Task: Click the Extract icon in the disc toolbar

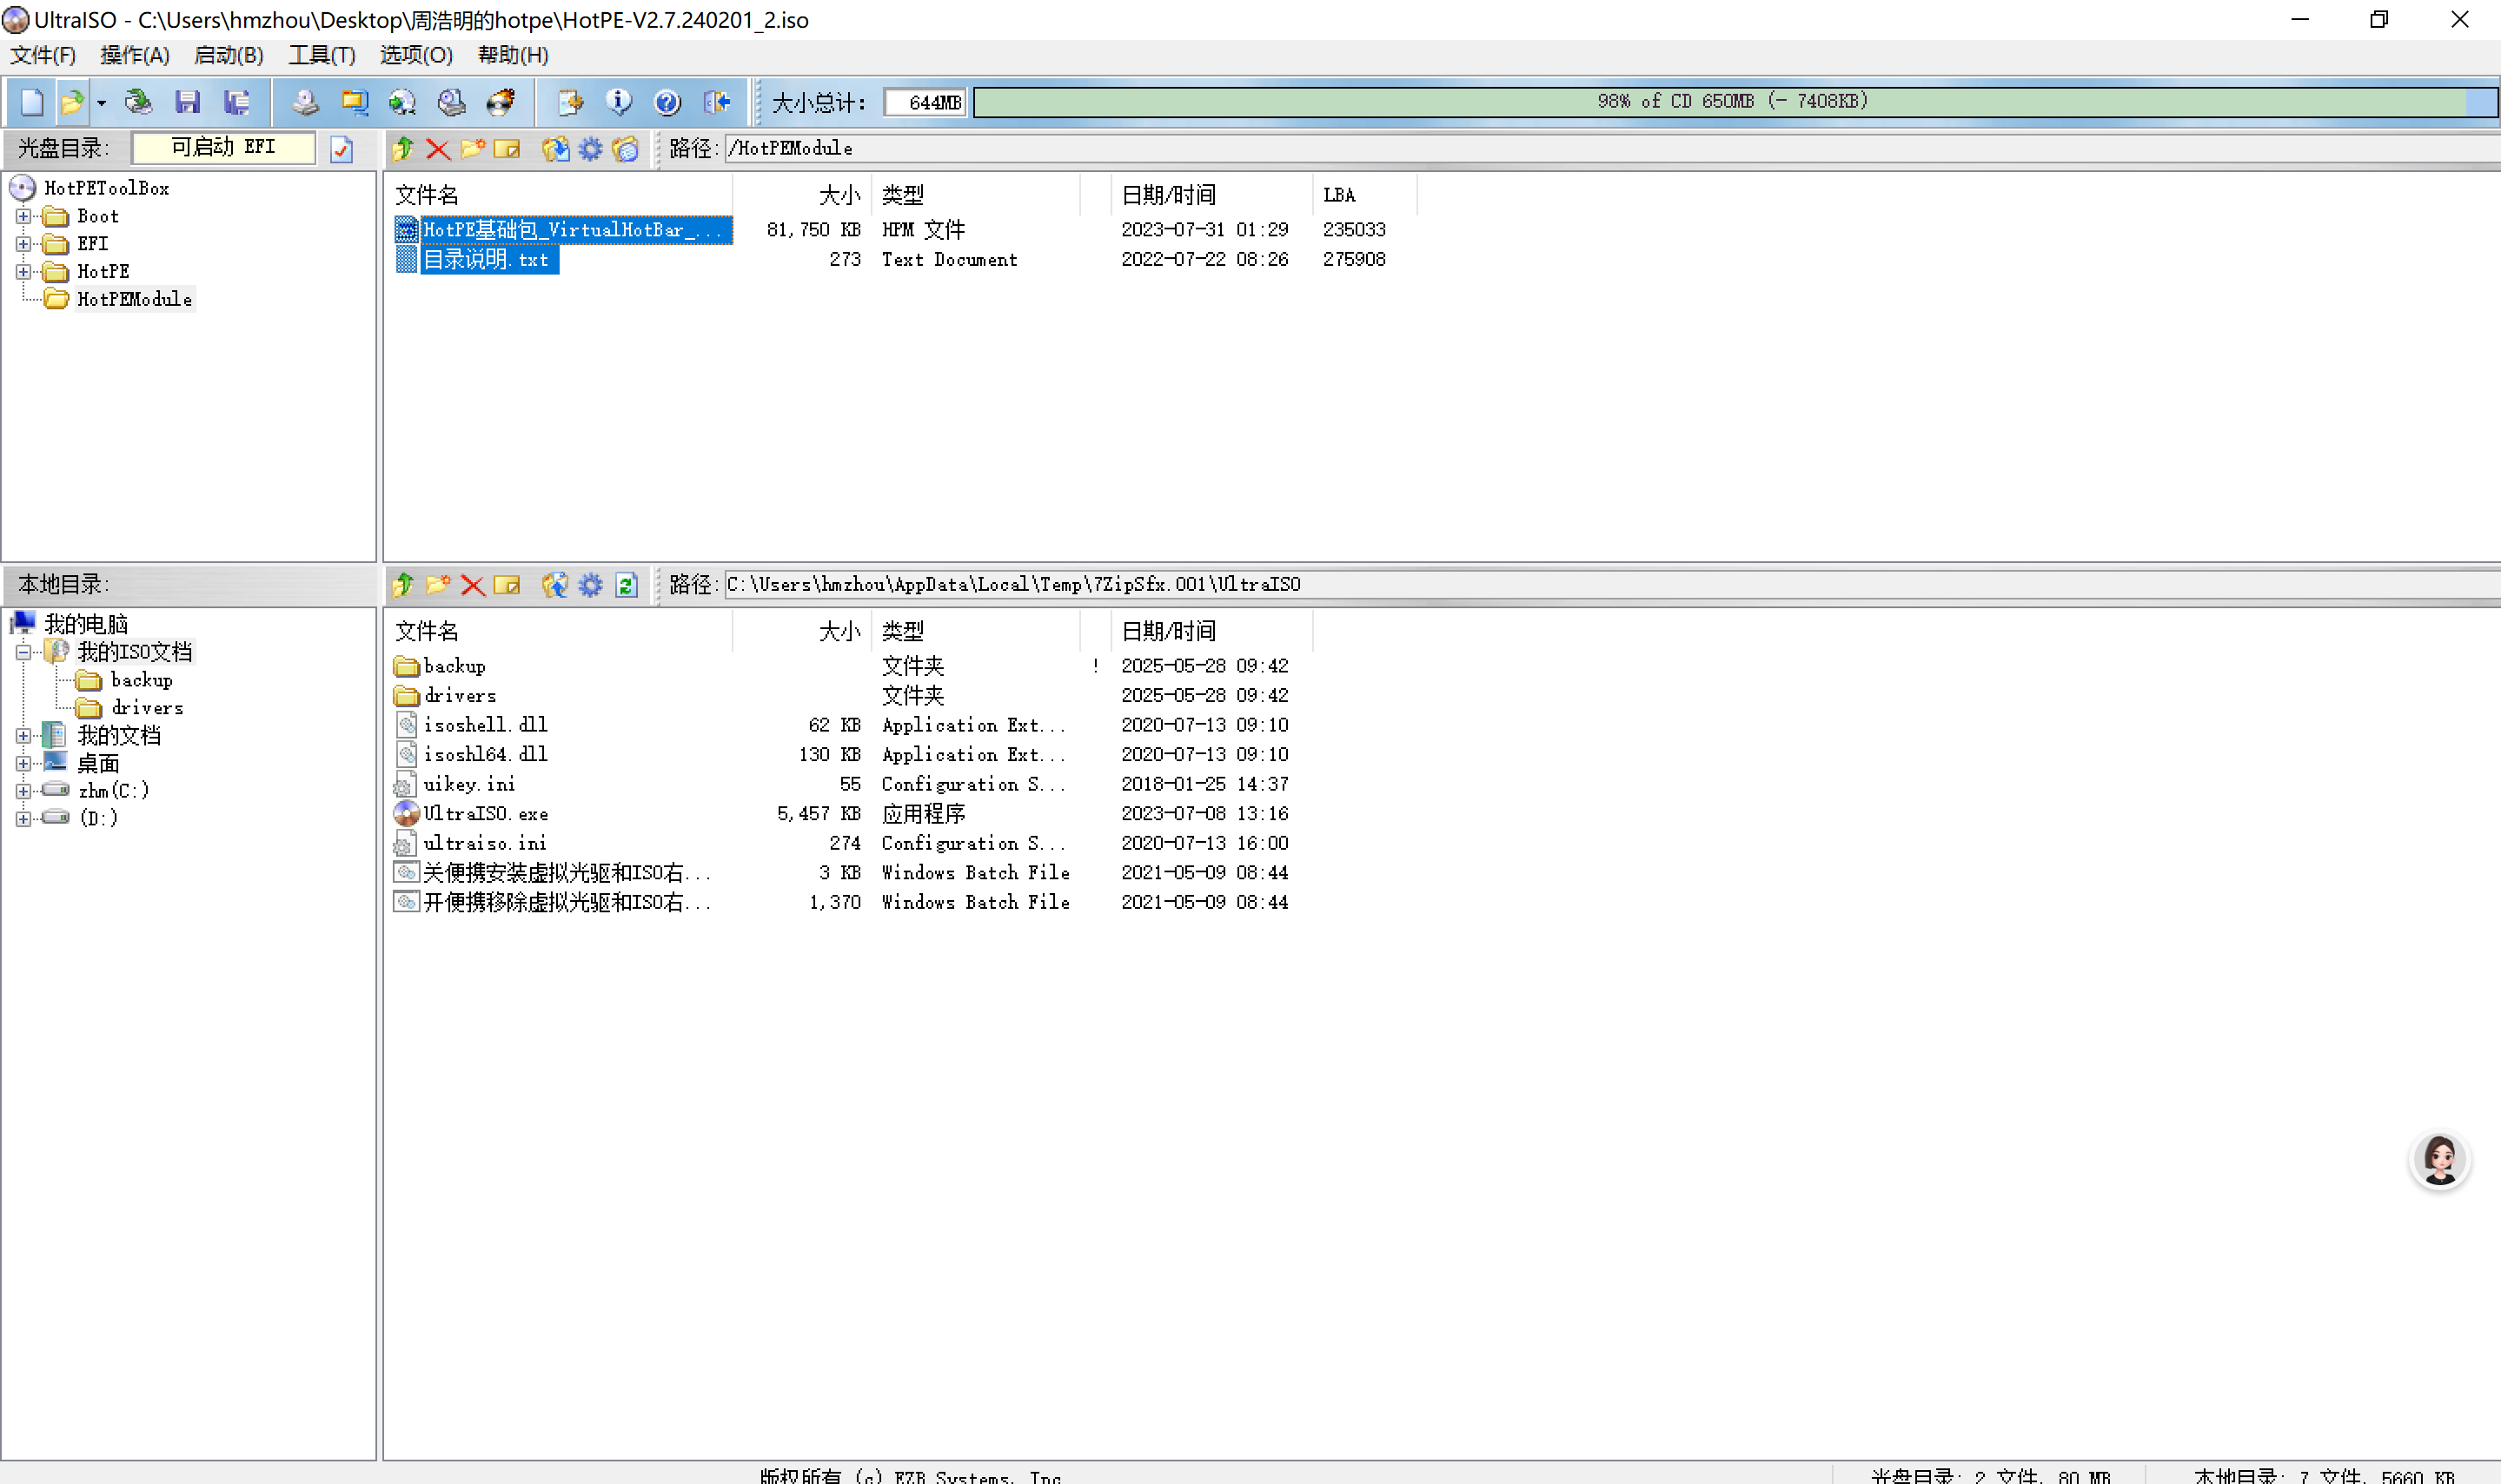Action: click(555, 149)
